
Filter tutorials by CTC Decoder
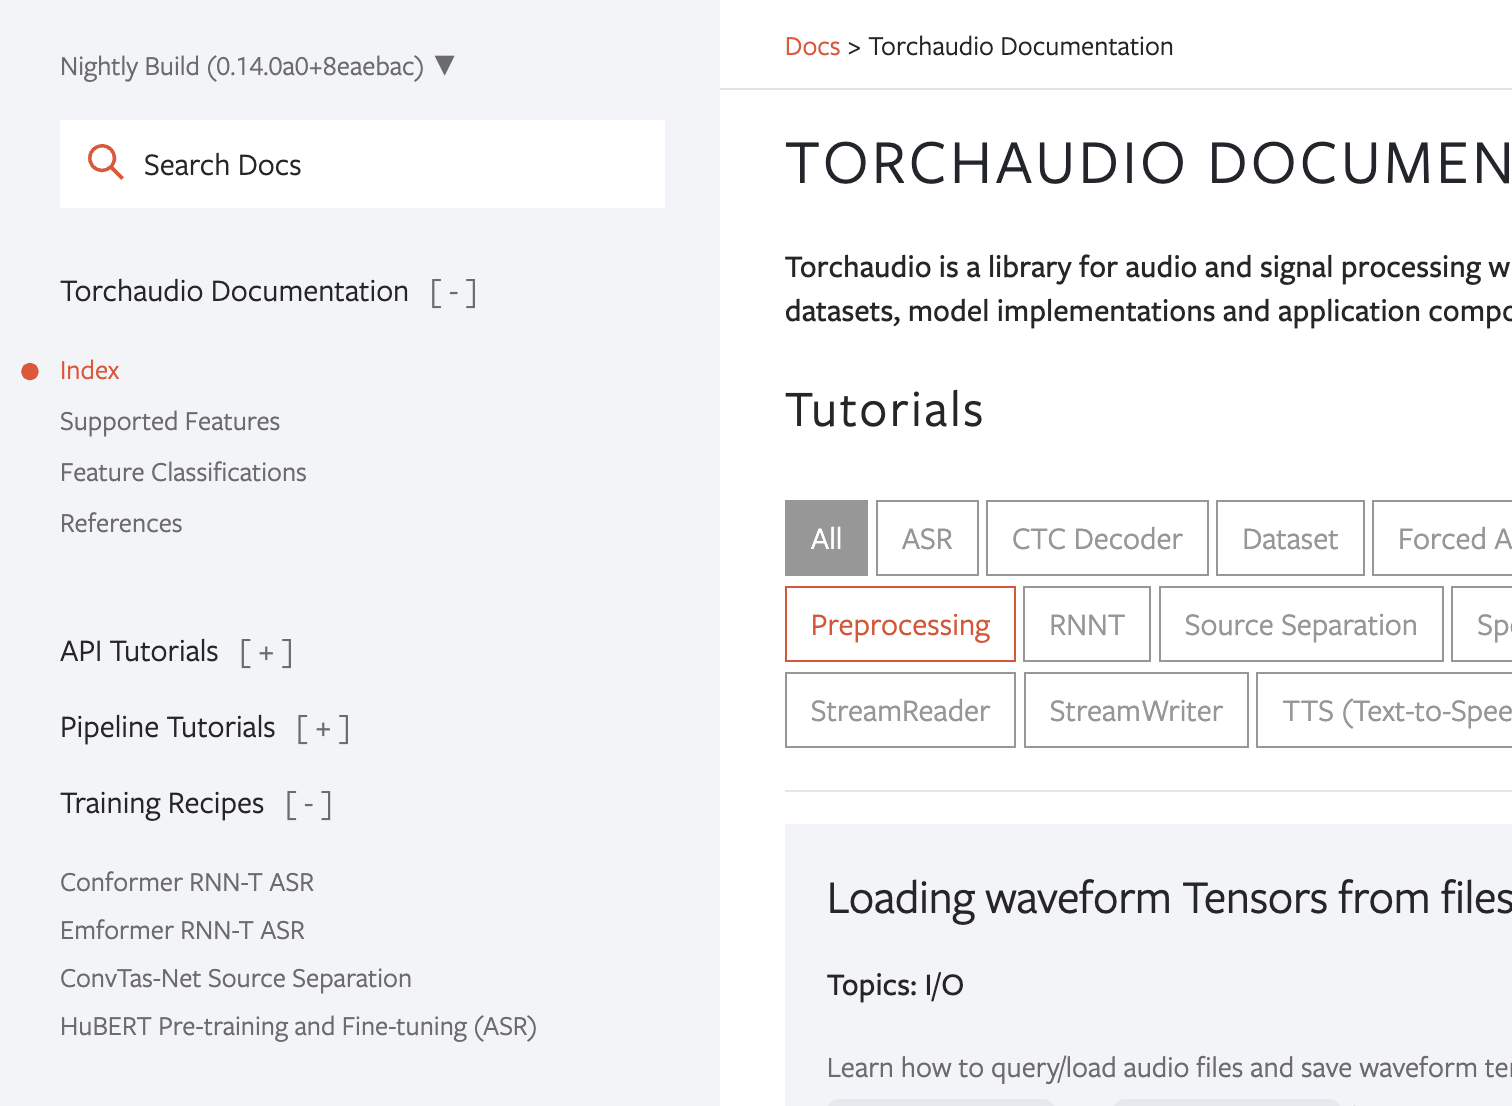click(1097, 538)
